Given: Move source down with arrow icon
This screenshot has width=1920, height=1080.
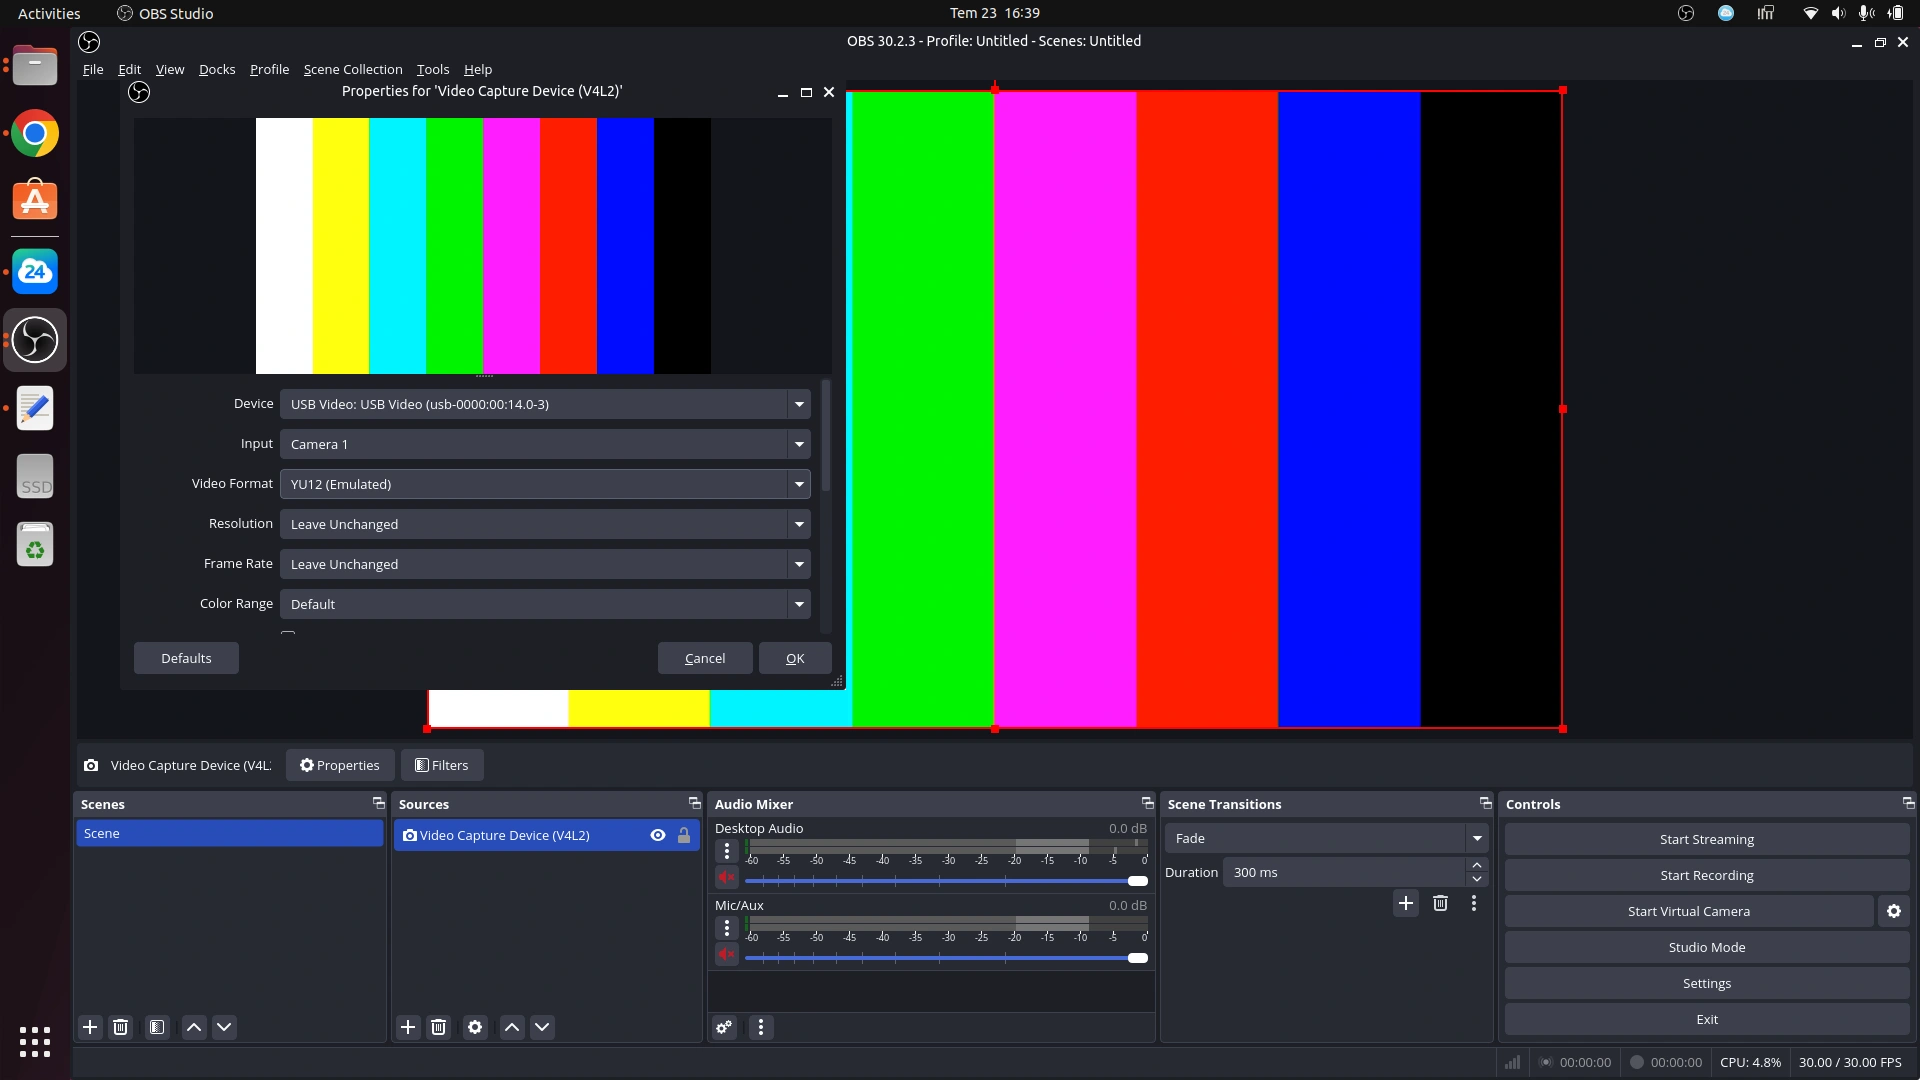Looking at the screenshot, I should [x=542, y=1027].
